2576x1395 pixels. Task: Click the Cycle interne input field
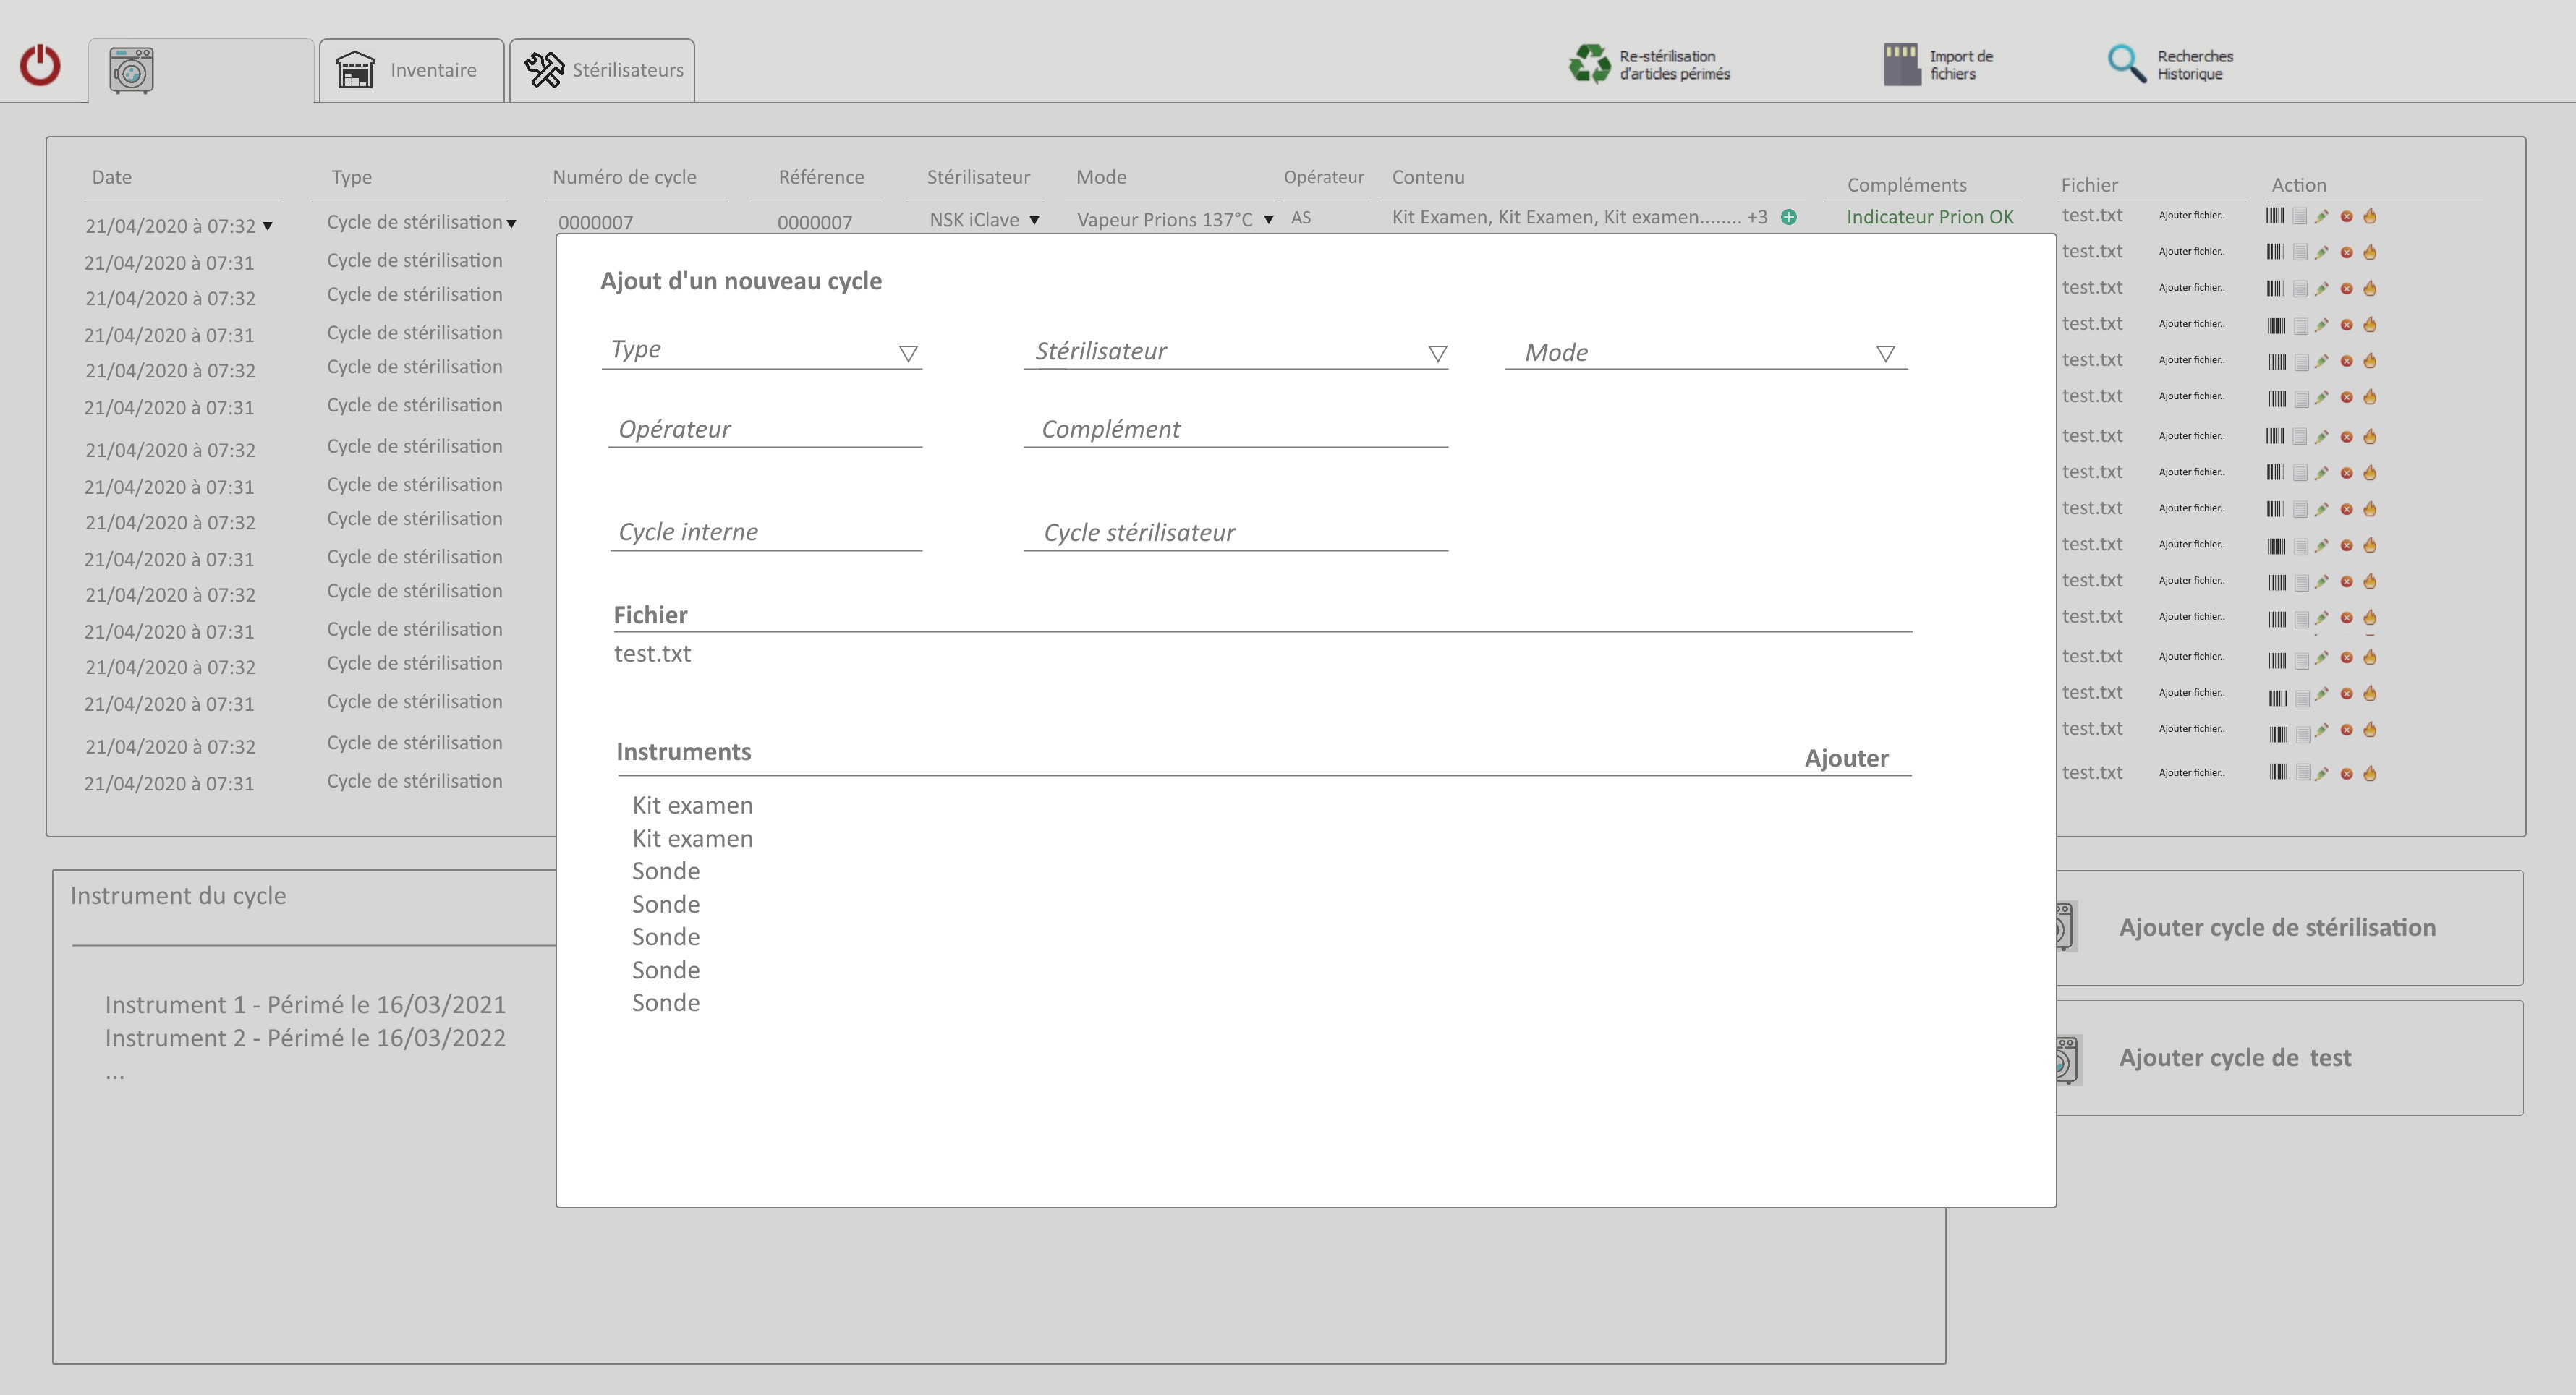point(766,533)
